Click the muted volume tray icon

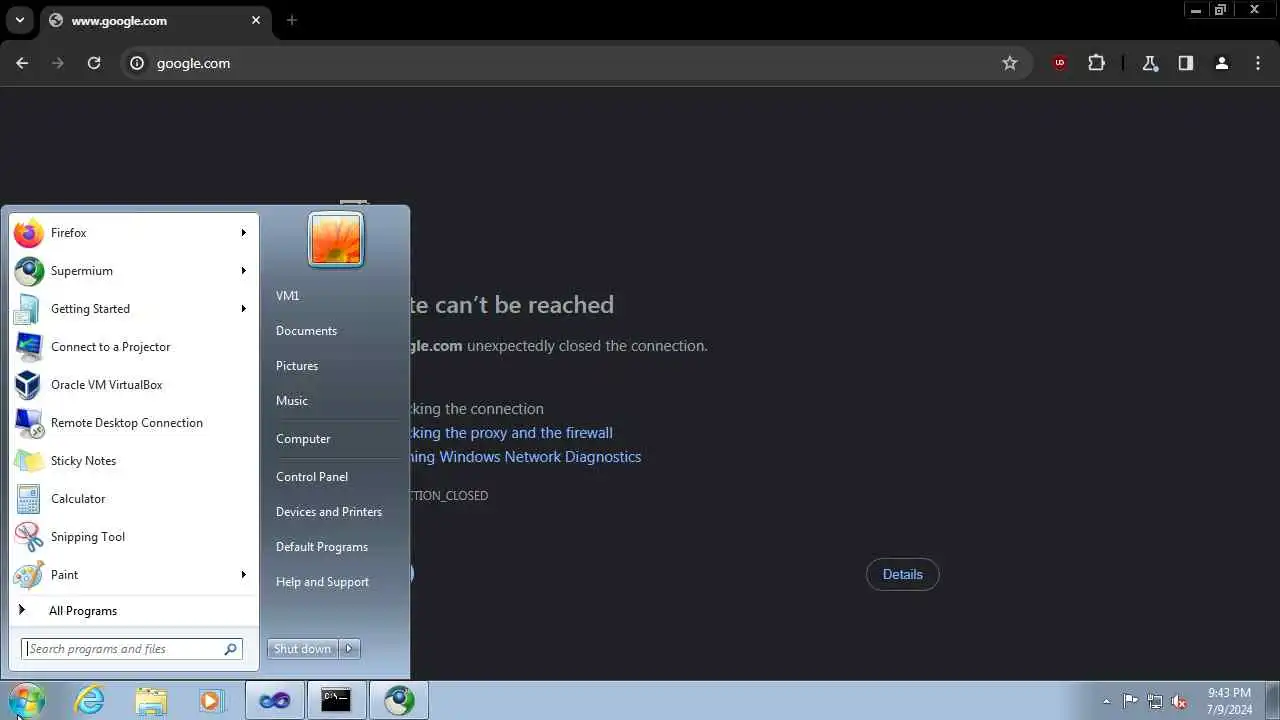1179,701
